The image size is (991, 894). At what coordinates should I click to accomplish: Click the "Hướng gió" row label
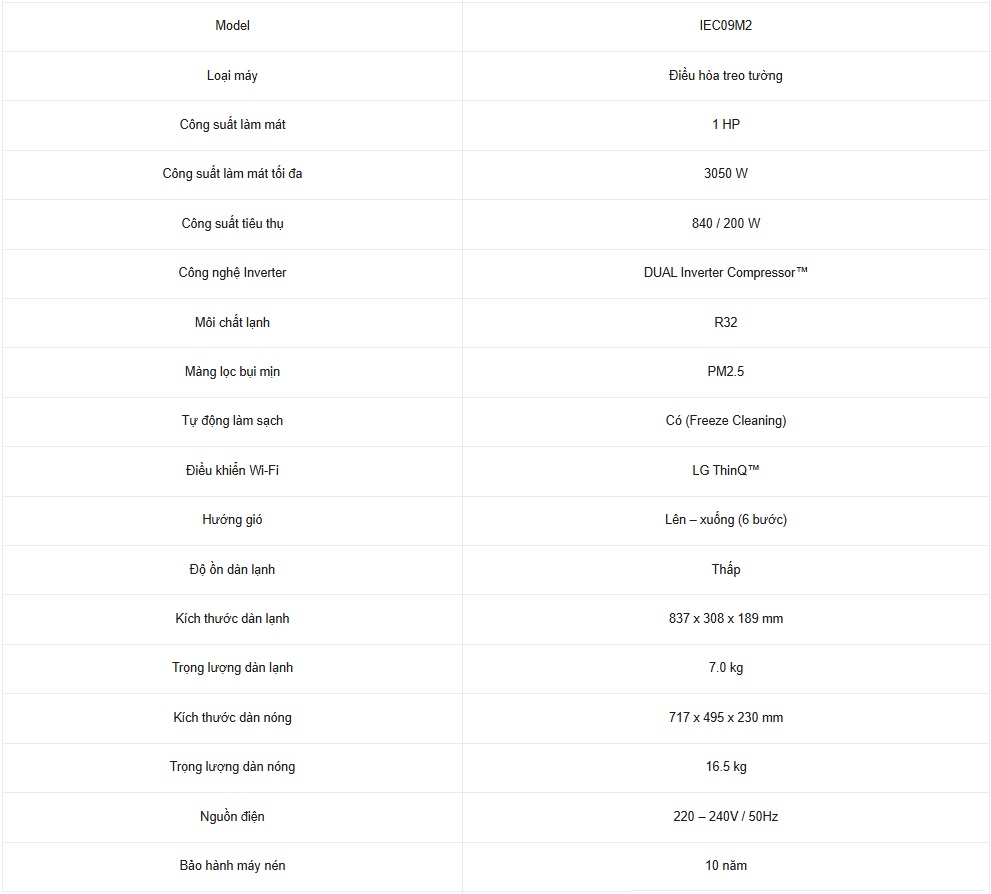tap(232, 520)
